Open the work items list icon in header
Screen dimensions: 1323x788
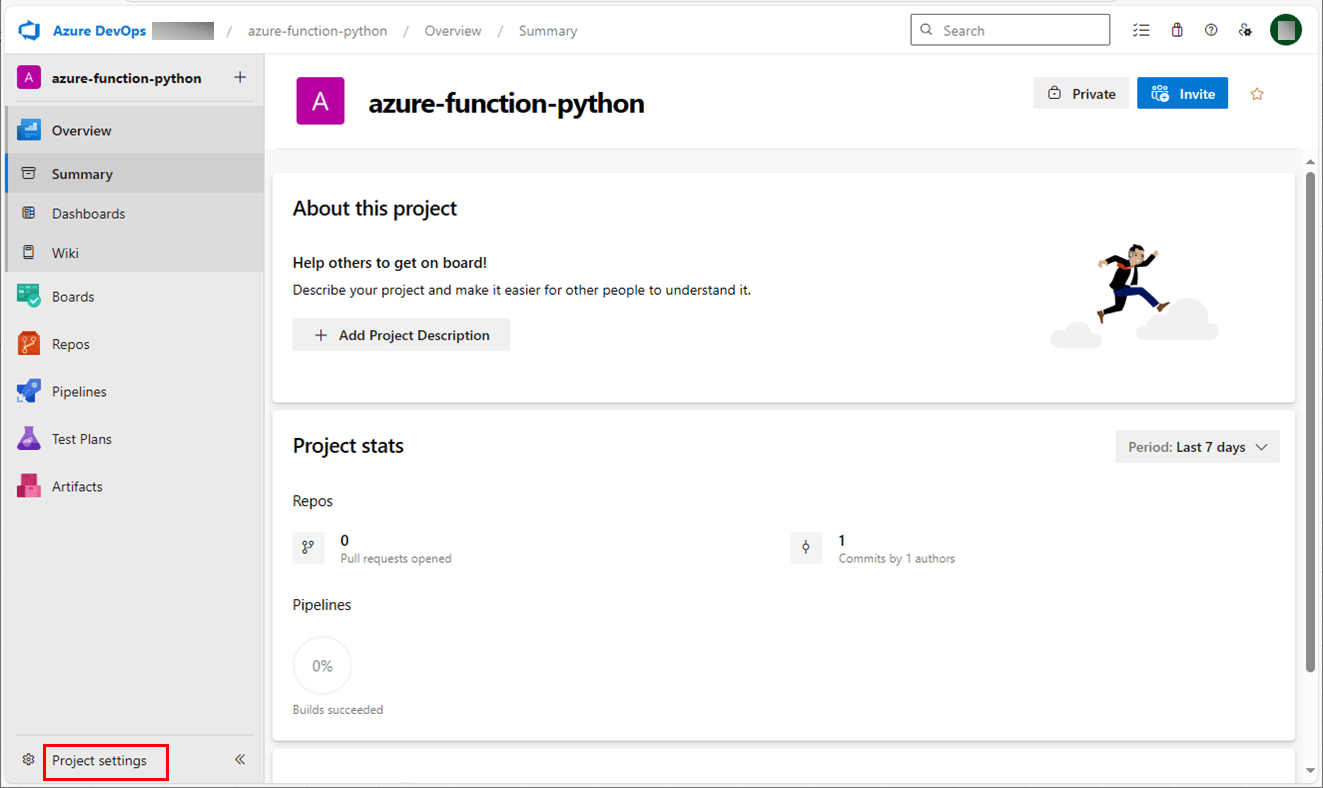pyautogui.click(x=1141, y=30)
